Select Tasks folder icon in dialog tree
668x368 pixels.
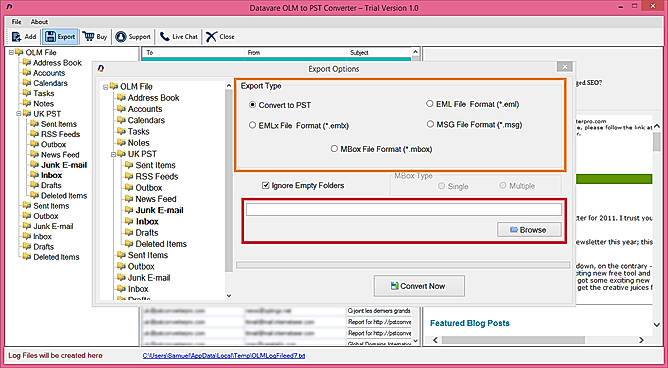point(121,131)
